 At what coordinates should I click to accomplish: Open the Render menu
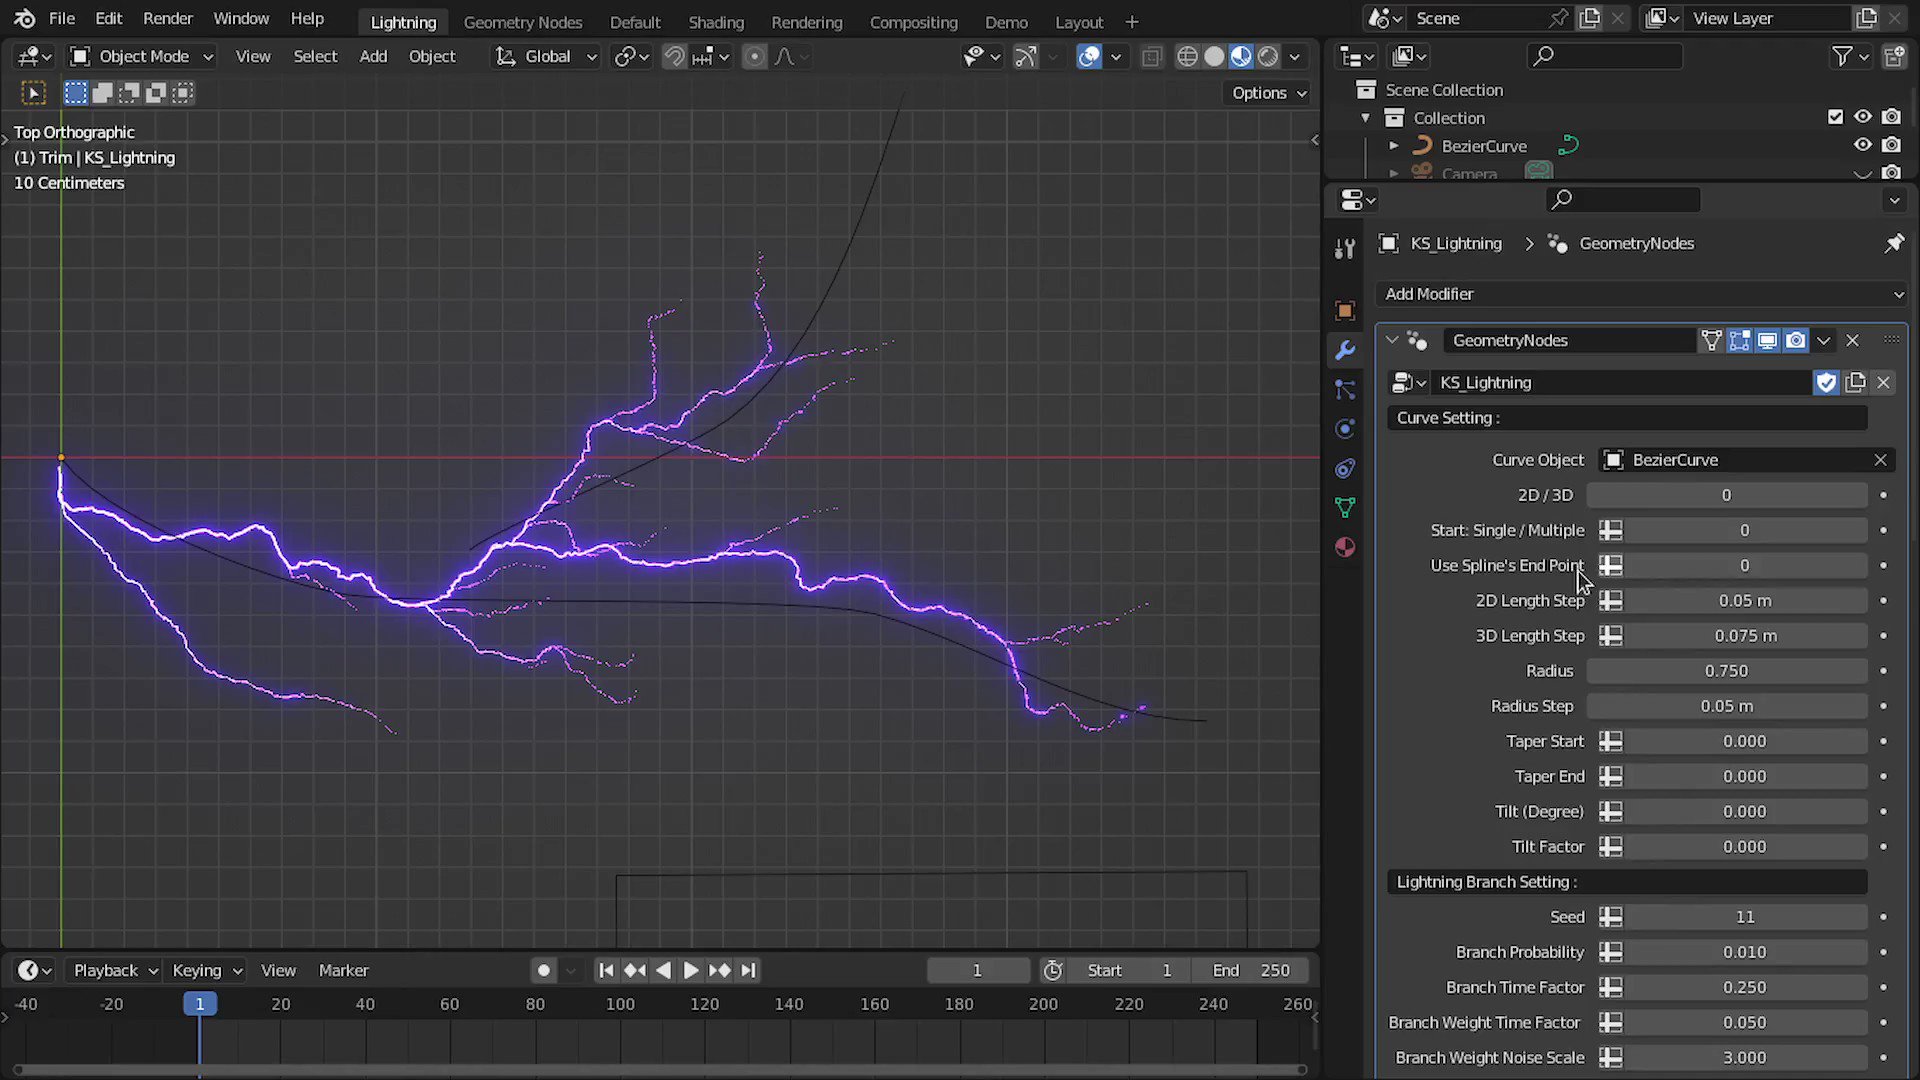tap(167, 18)
